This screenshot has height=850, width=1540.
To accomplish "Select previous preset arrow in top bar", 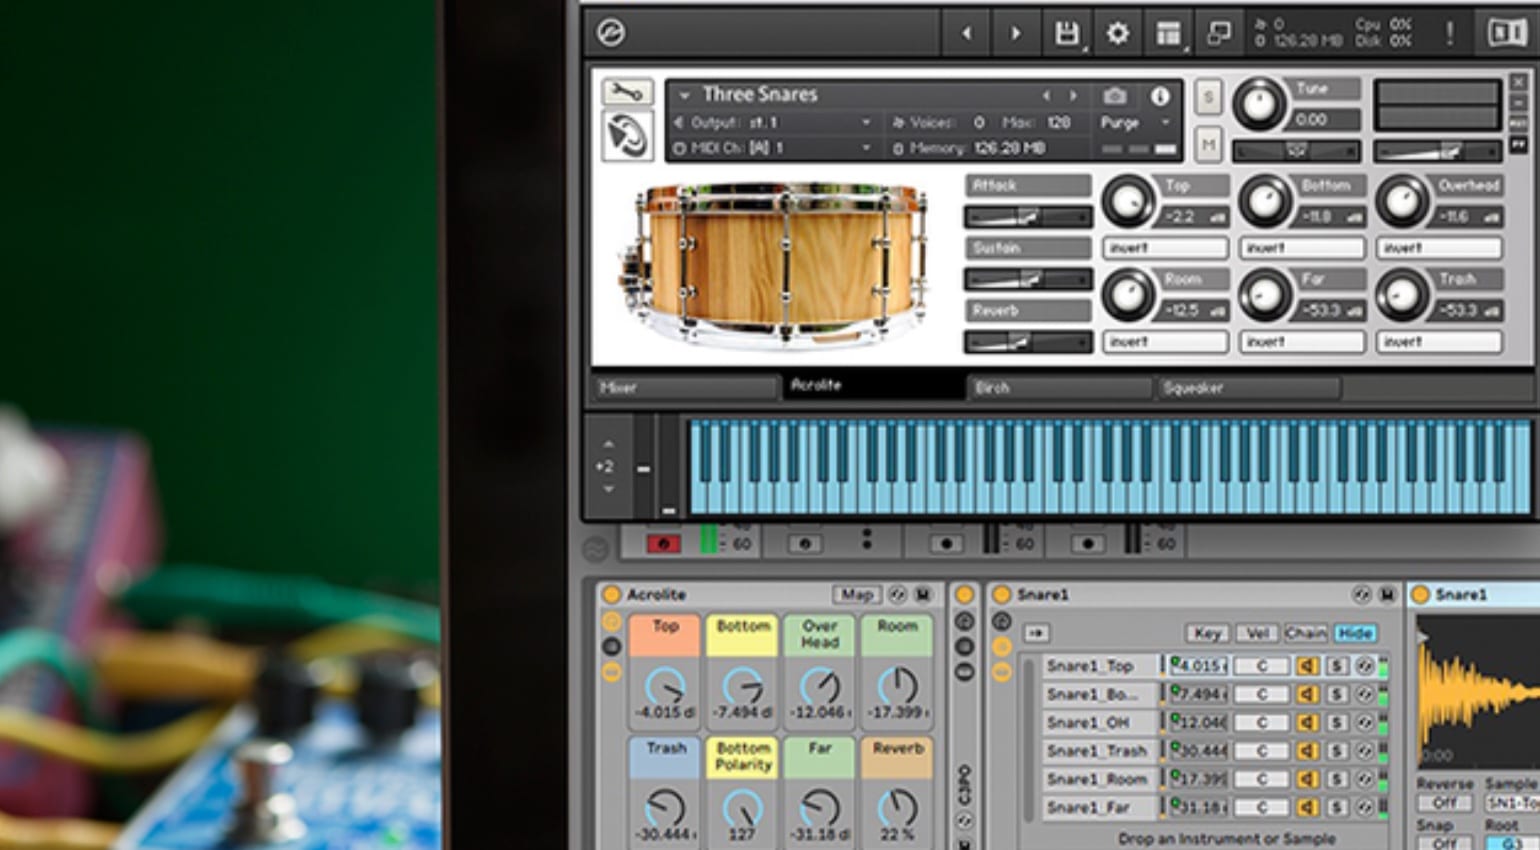I will pyautogui.click(x=966, y=34).
